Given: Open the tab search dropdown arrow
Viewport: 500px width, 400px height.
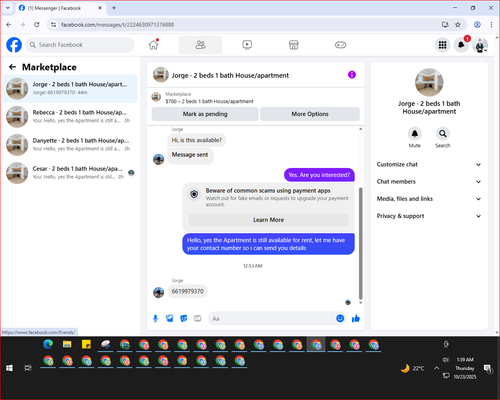Looking at the screenshot, I should [8, 8].
